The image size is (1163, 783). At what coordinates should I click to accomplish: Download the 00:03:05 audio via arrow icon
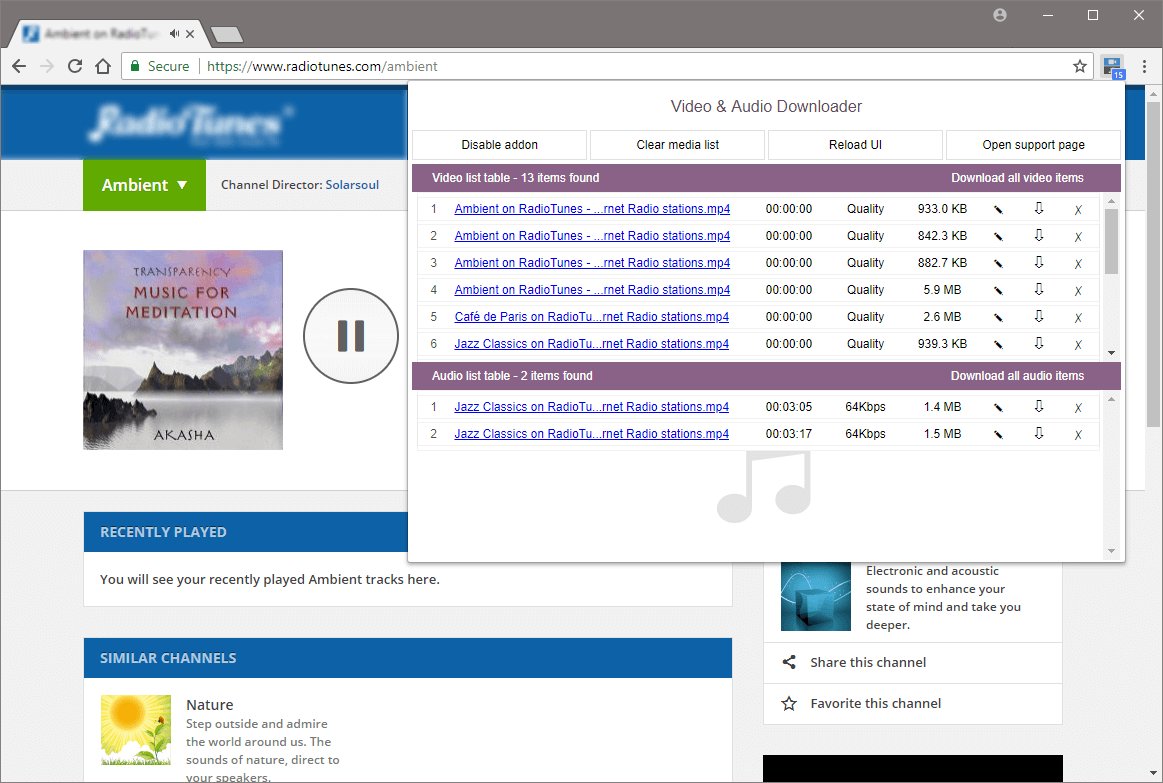1039,406
